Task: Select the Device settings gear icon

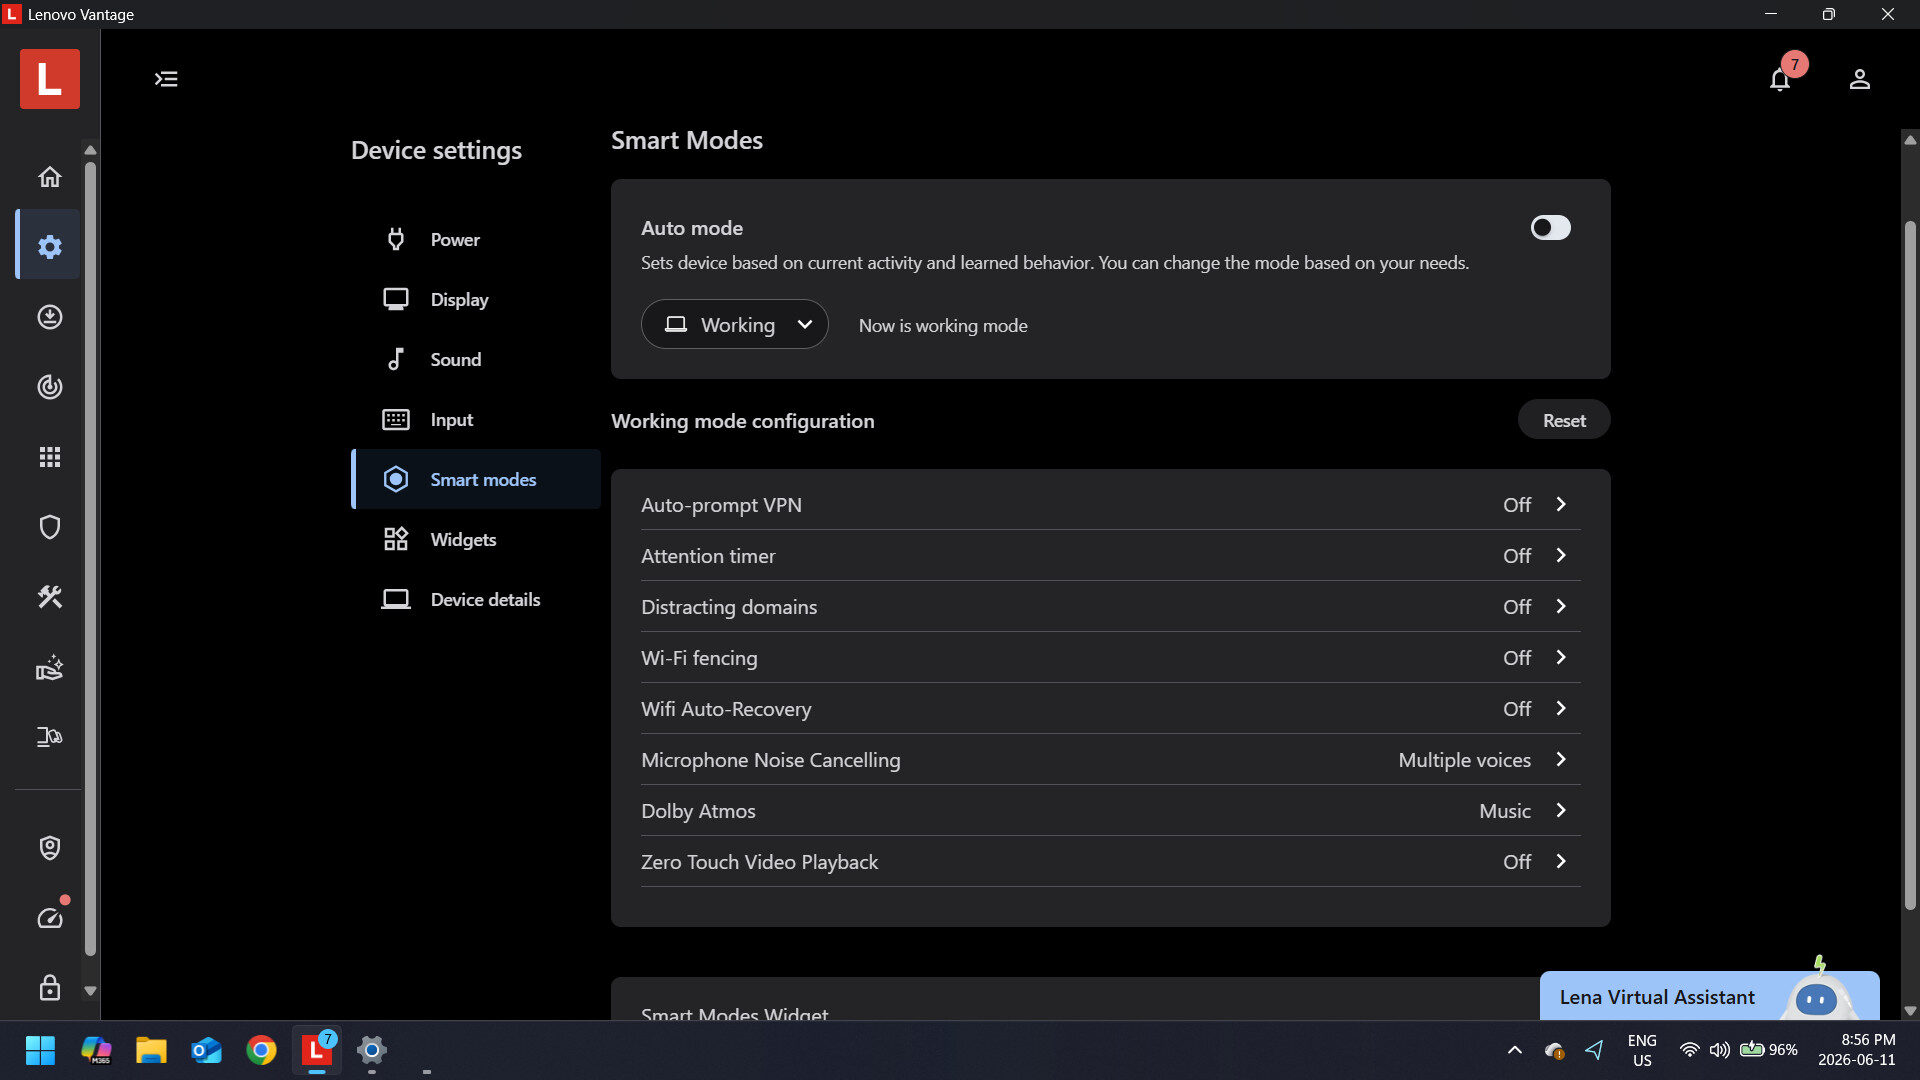Action: (x=50, y=247)
